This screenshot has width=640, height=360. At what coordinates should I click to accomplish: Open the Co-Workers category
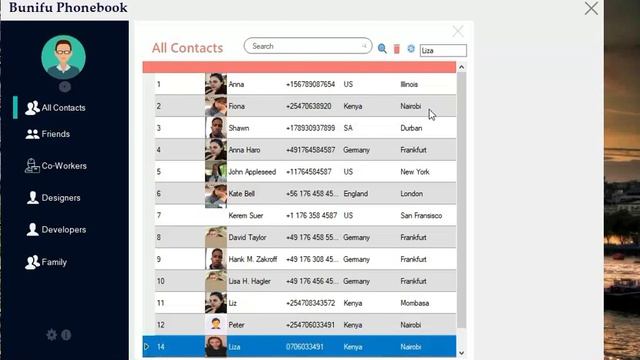pos(56,166)
